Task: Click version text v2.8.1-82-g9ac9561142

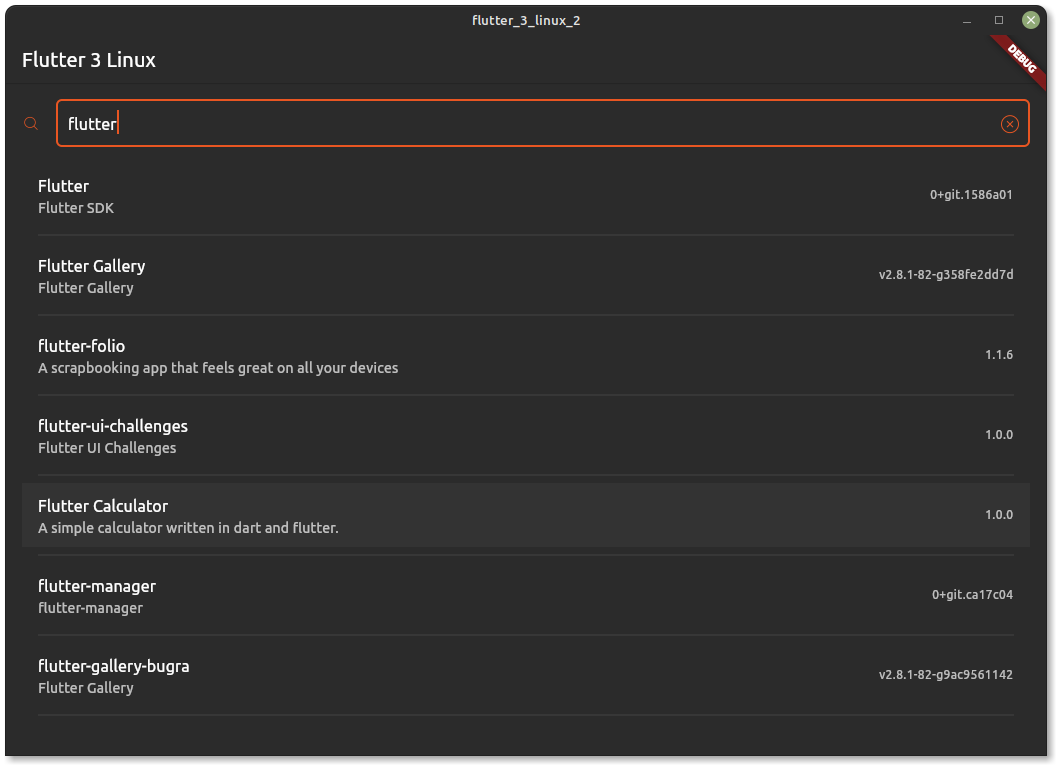Action: tap(946, 675)
